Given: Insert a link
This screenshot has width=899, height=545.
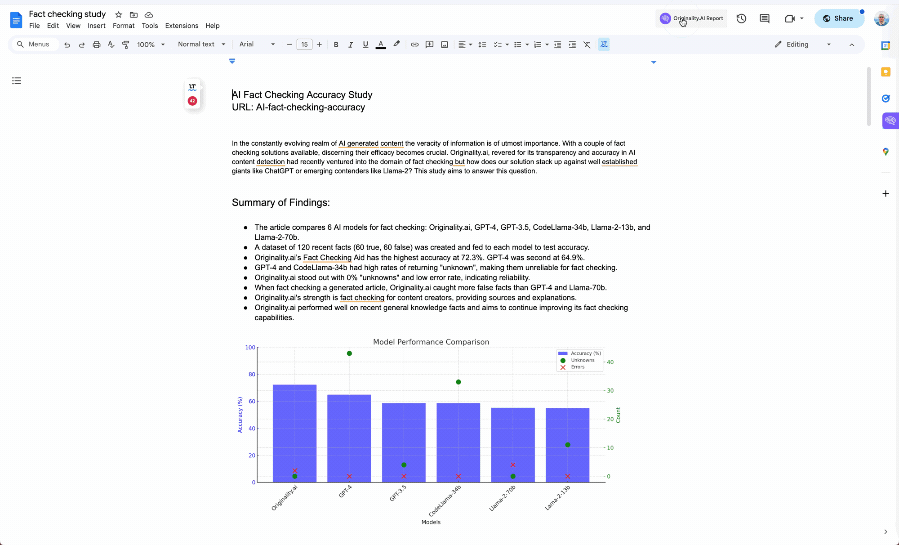Looking at the screenshot, I should pyautogui.click(x=415, y=45).
